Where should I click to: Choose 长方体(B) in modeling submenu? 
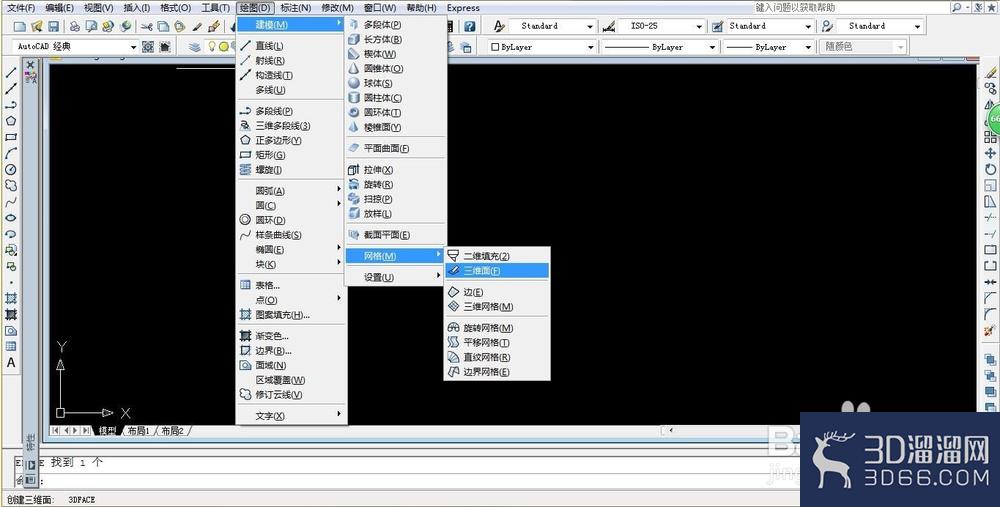(396, 40)
